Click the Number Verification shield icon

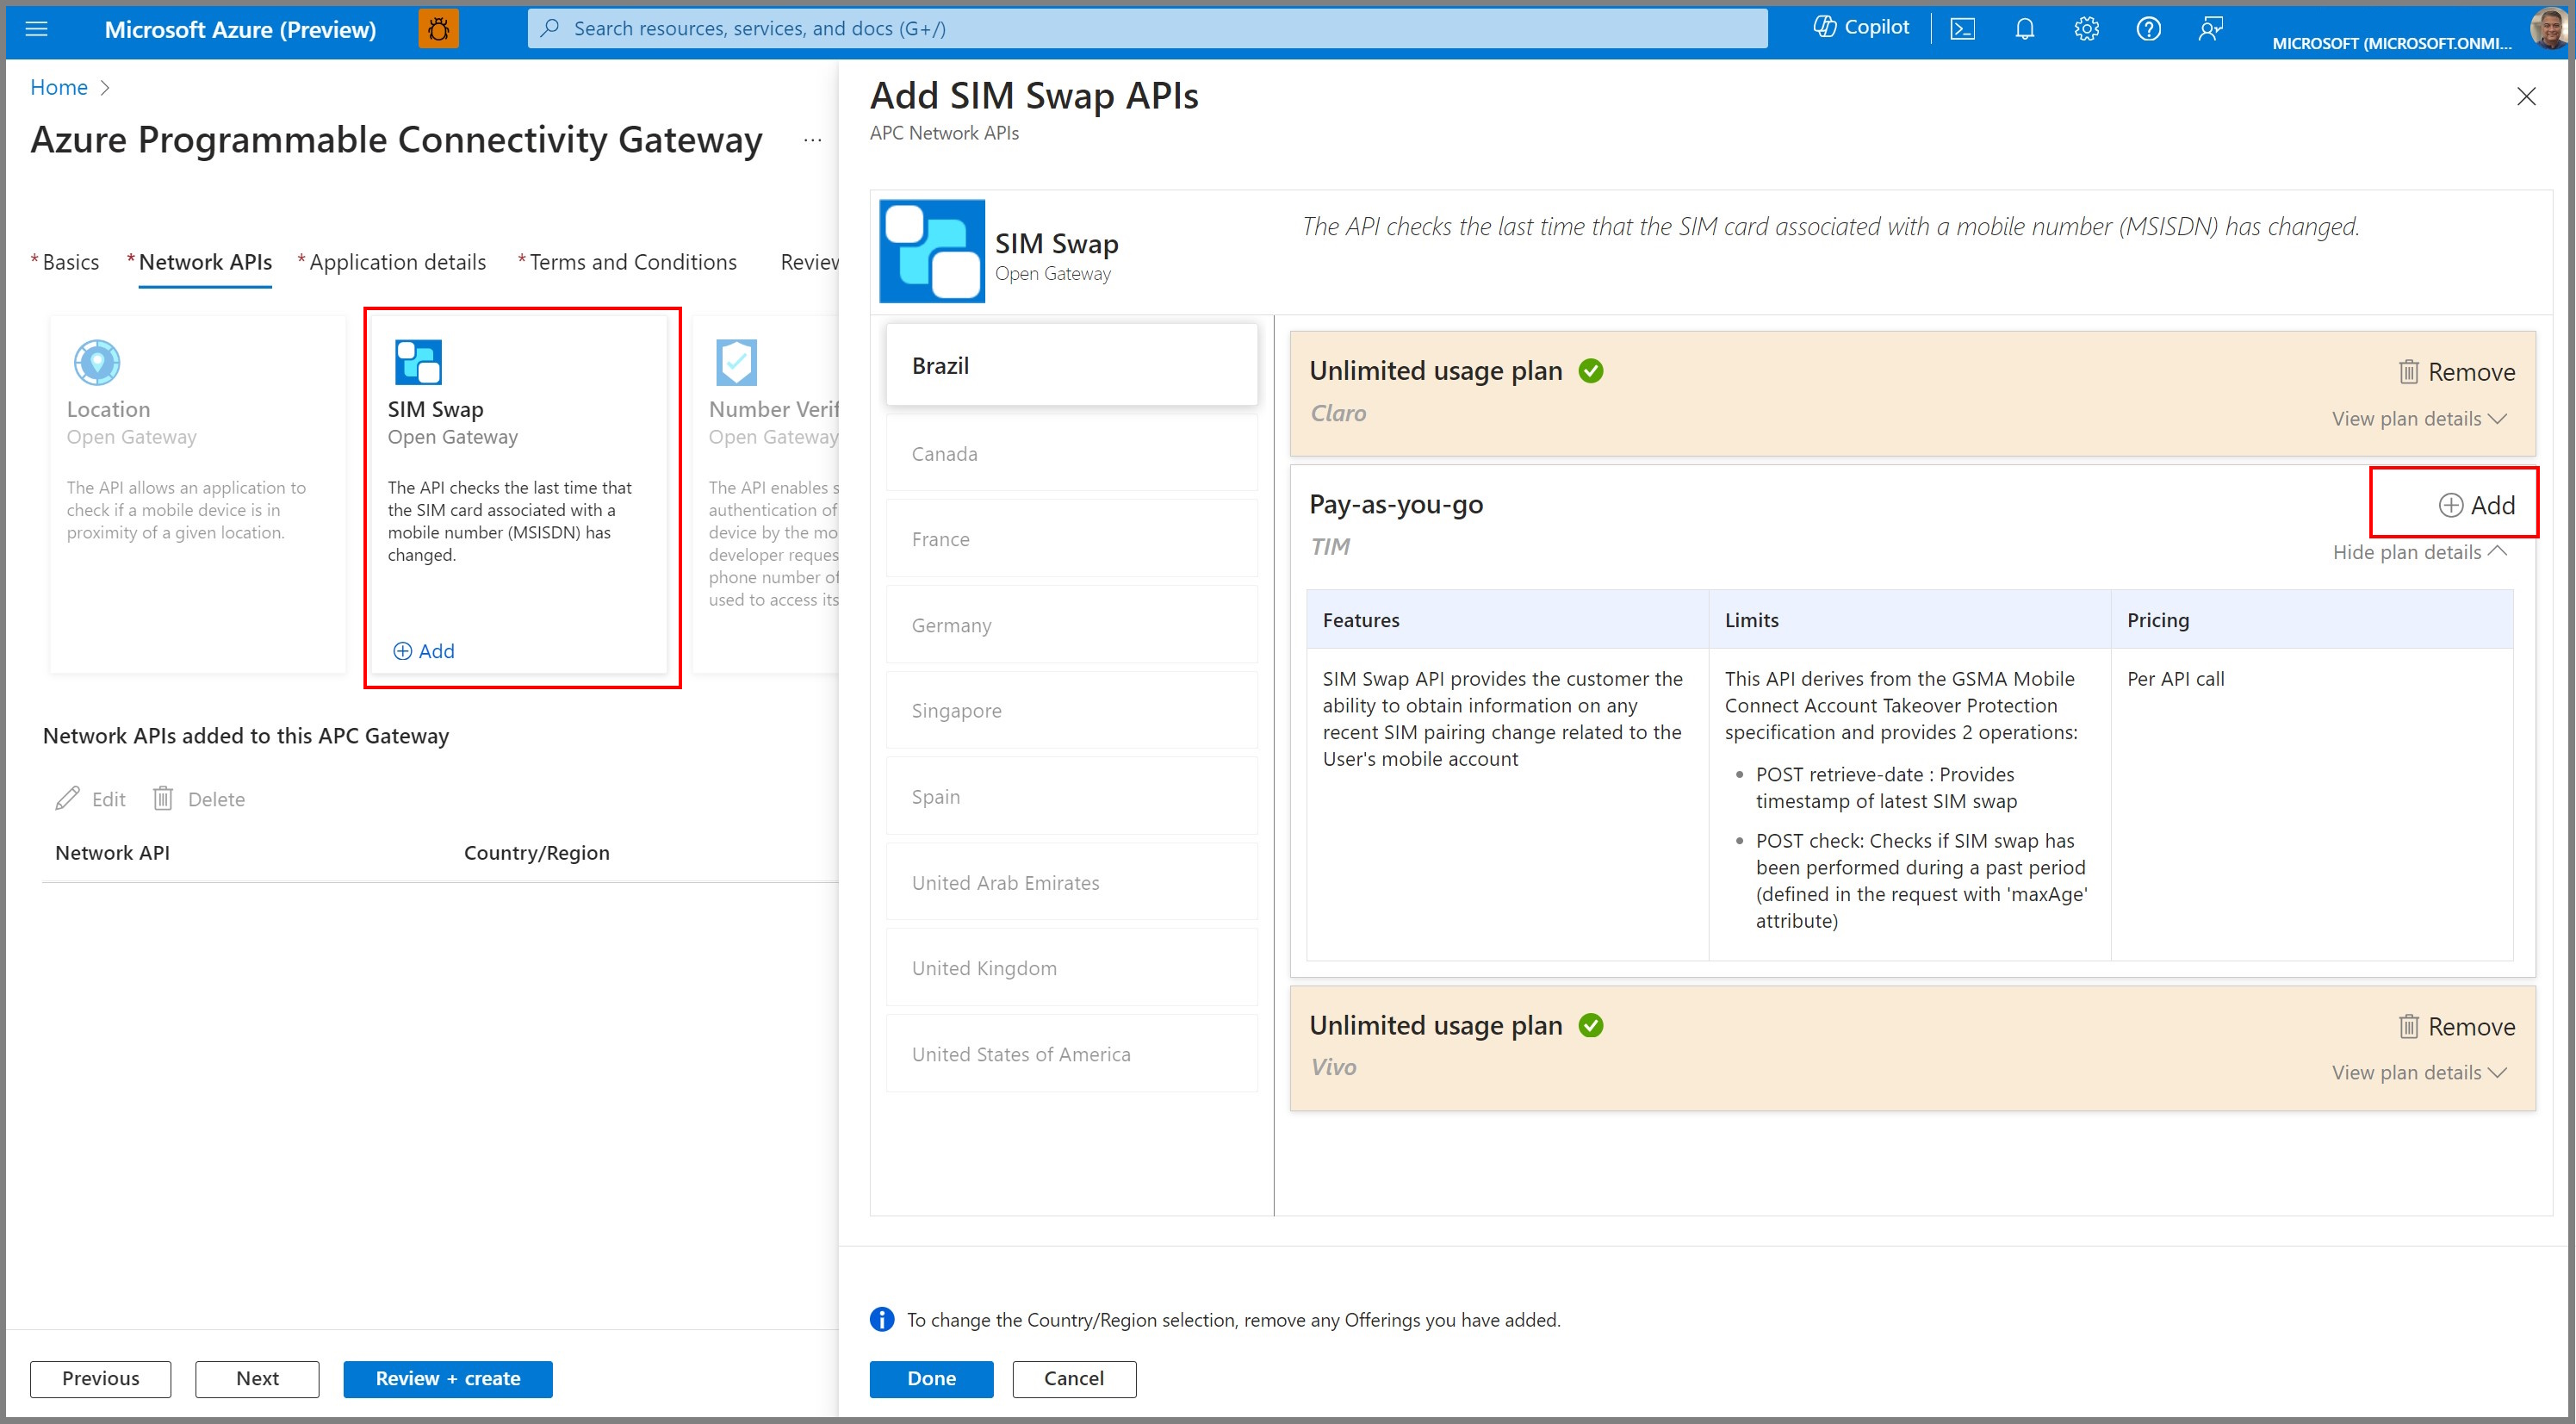736,362
